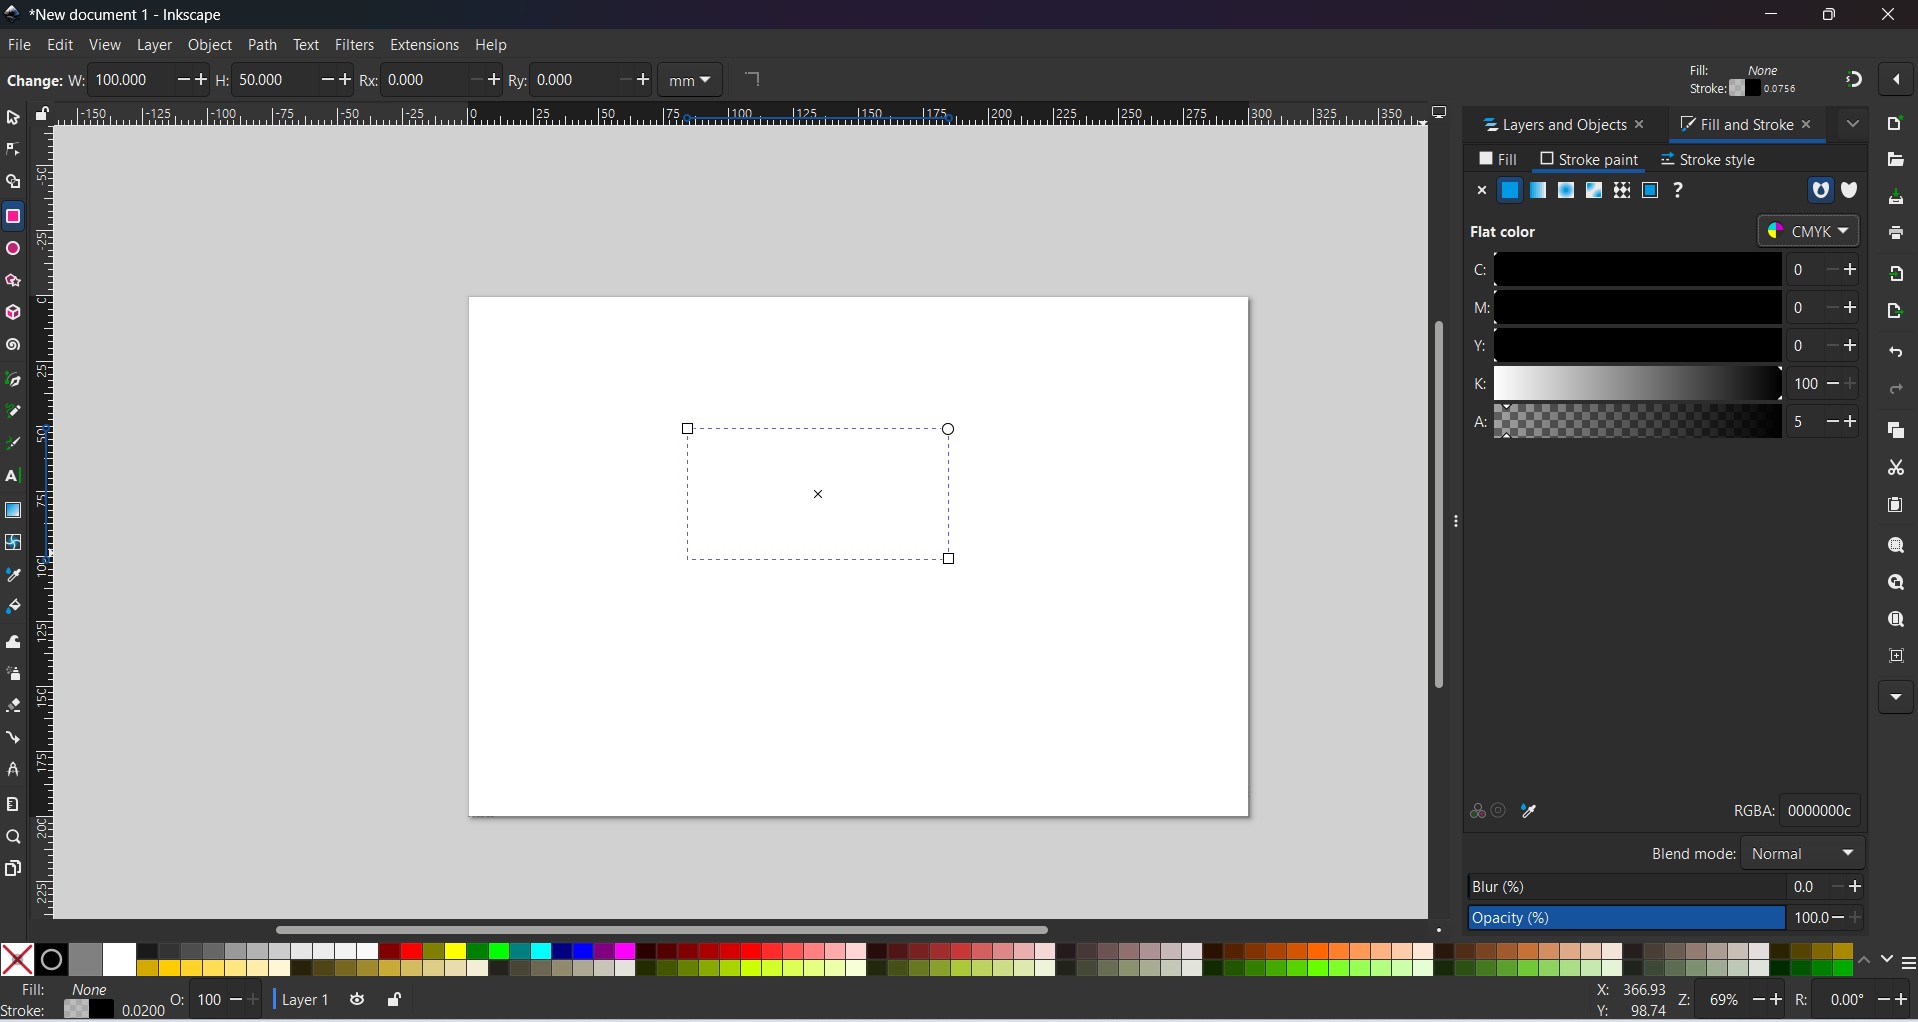
Task: Select the Text tool
Action: (x=13, y=477)
